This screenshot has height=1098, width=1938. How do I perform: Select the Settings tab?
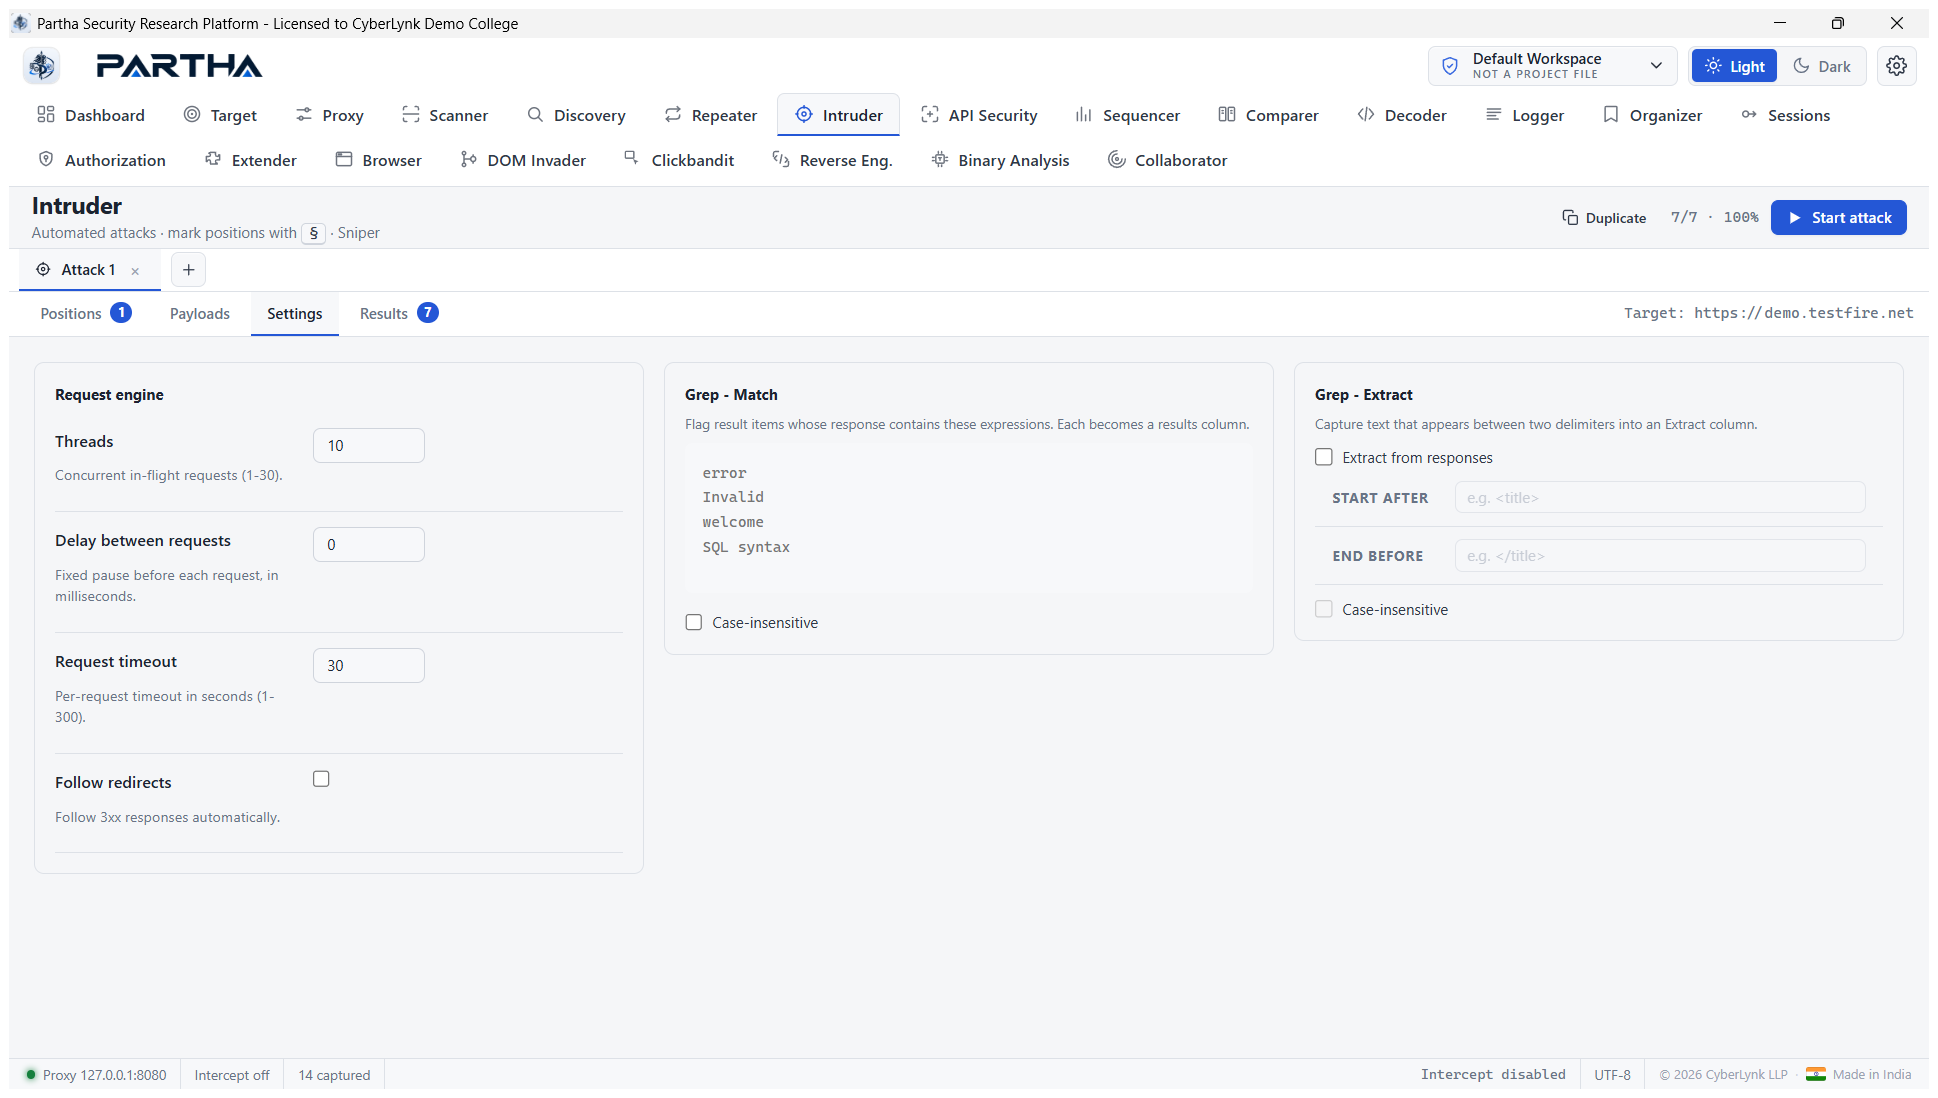[x=295, y=313]
